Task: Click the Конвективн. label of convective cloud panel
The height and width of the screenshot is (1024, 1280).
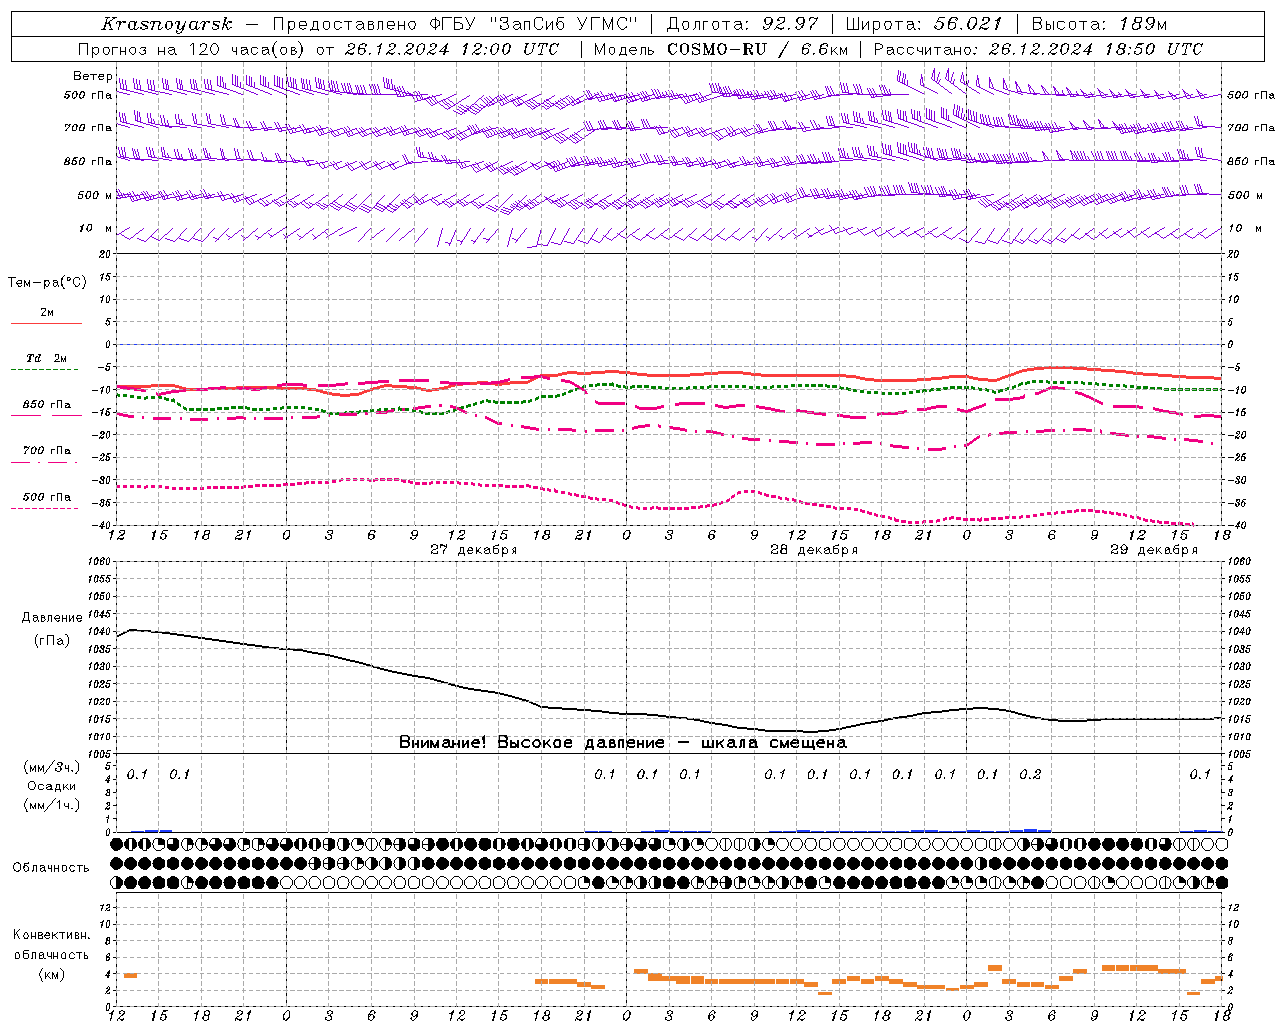Action: 51,936
